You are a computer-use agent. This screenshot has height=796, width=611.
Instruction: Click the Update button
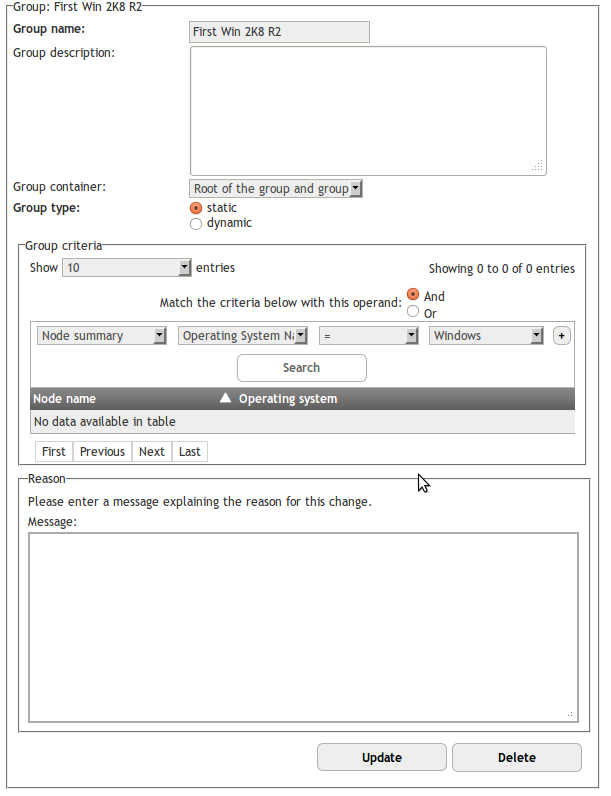point(382,757)
